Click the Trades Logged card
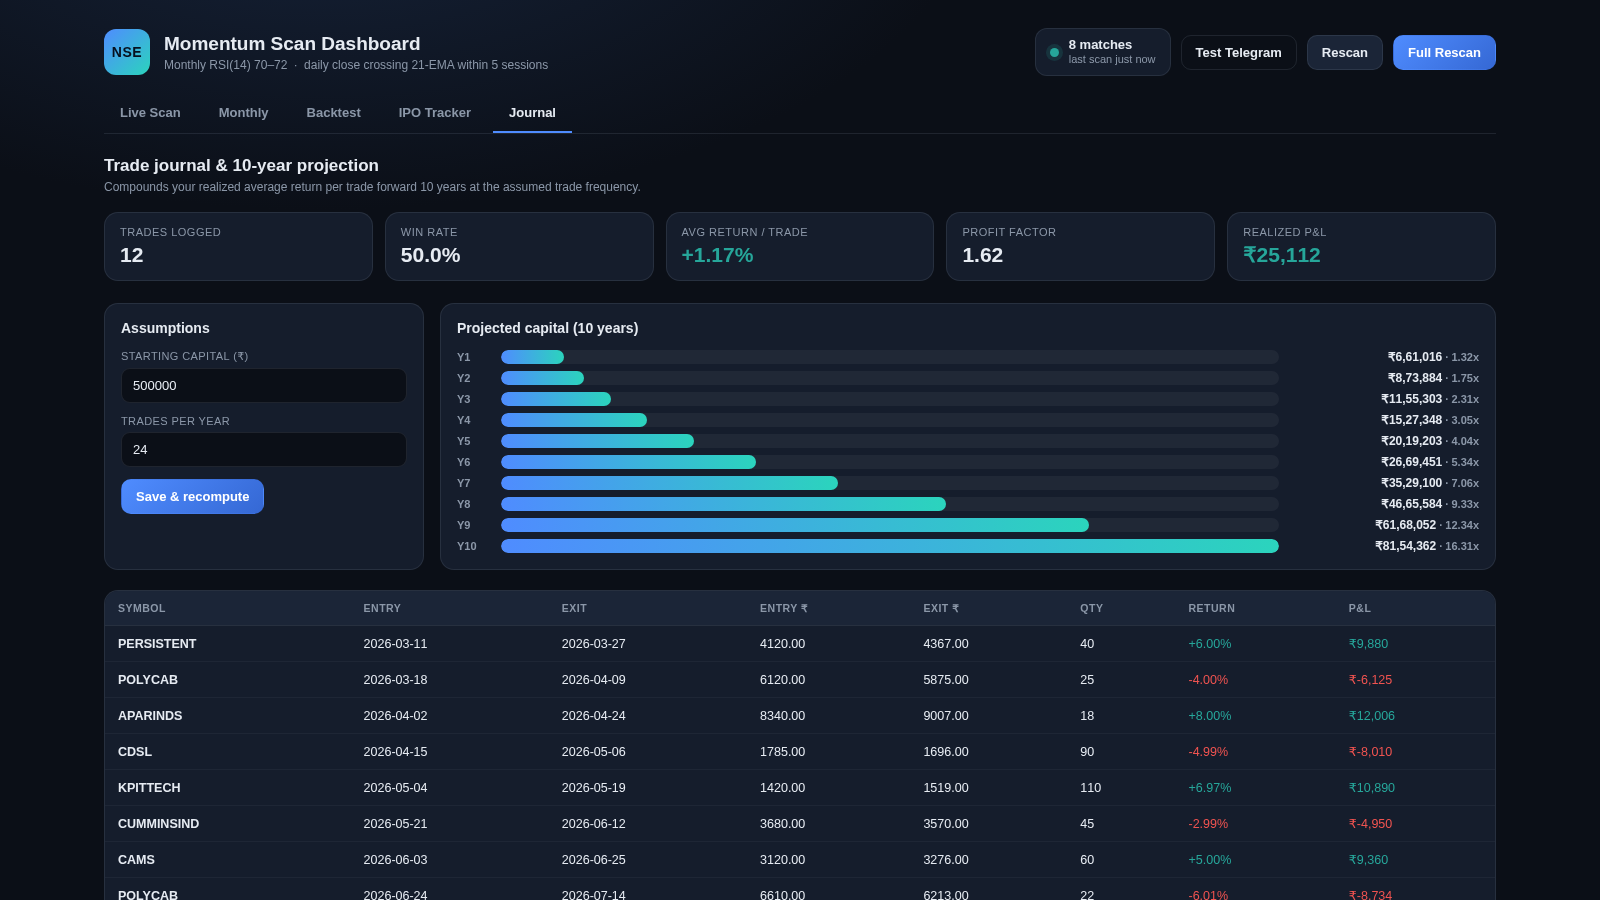Viewport: 1600px width, 900px height. pos(238,246)
